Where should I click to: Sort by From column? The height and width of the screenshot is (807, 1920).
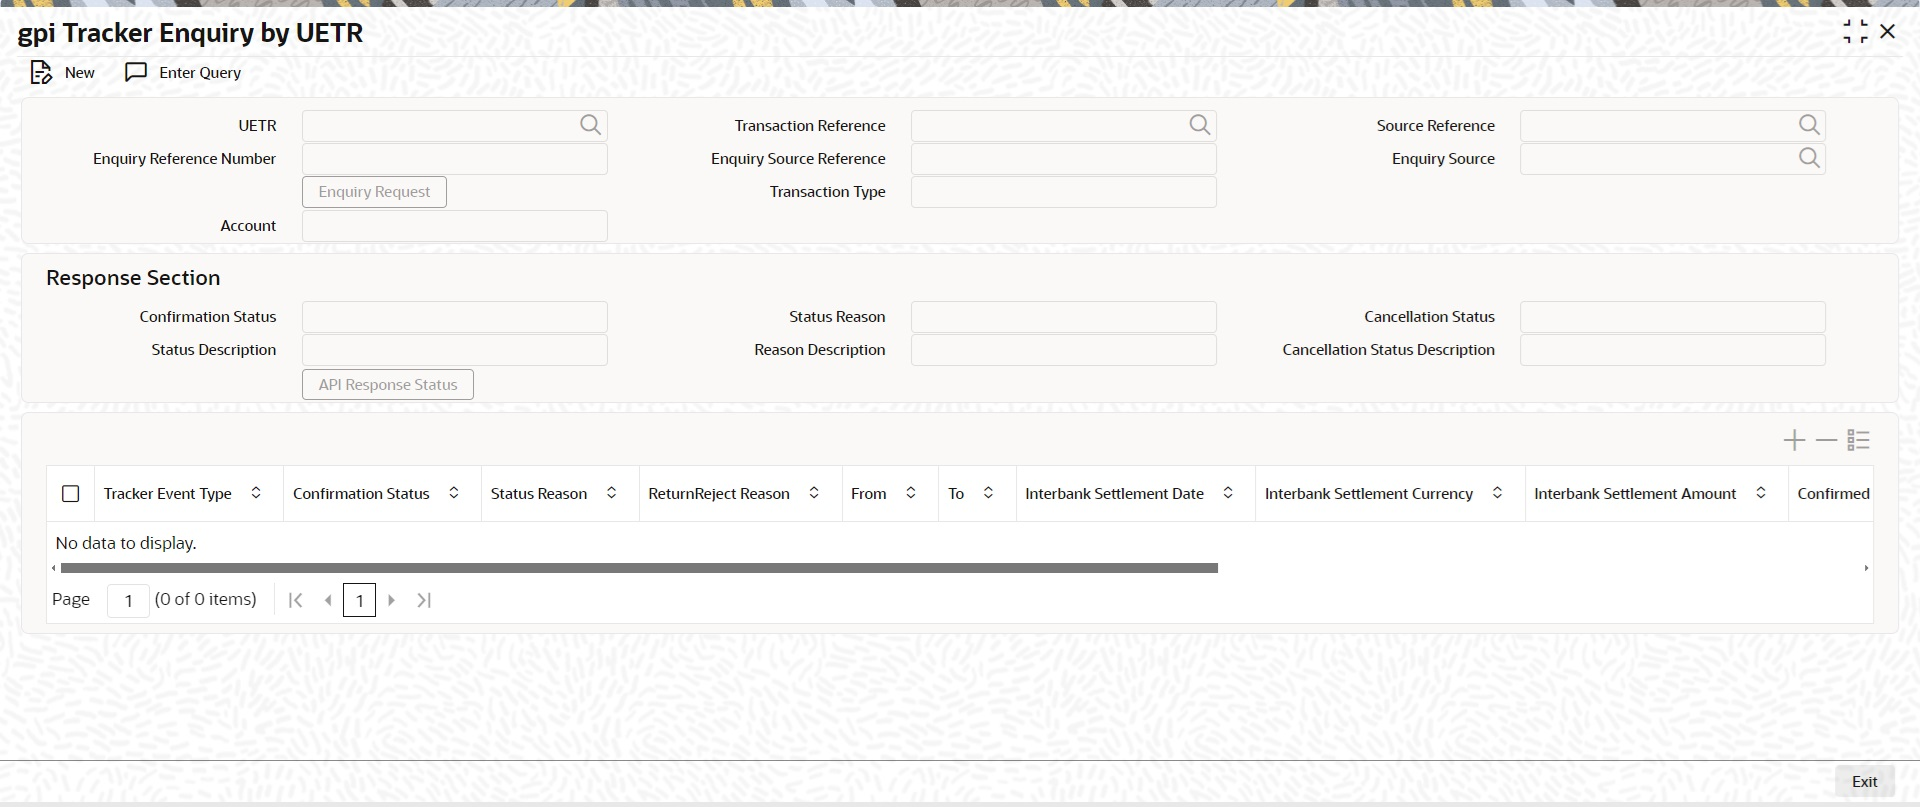(x=911, y=493)
